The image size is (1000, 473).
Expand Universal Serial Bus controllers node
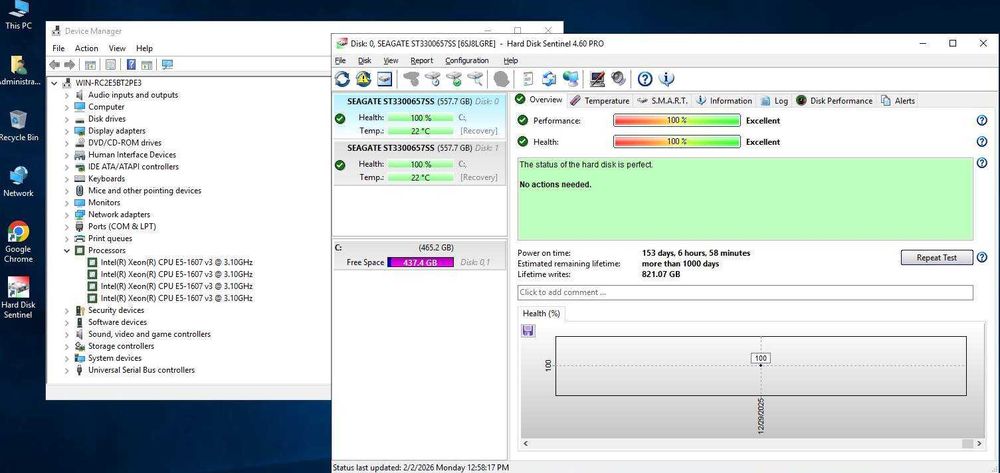click(x=67, y=370)
